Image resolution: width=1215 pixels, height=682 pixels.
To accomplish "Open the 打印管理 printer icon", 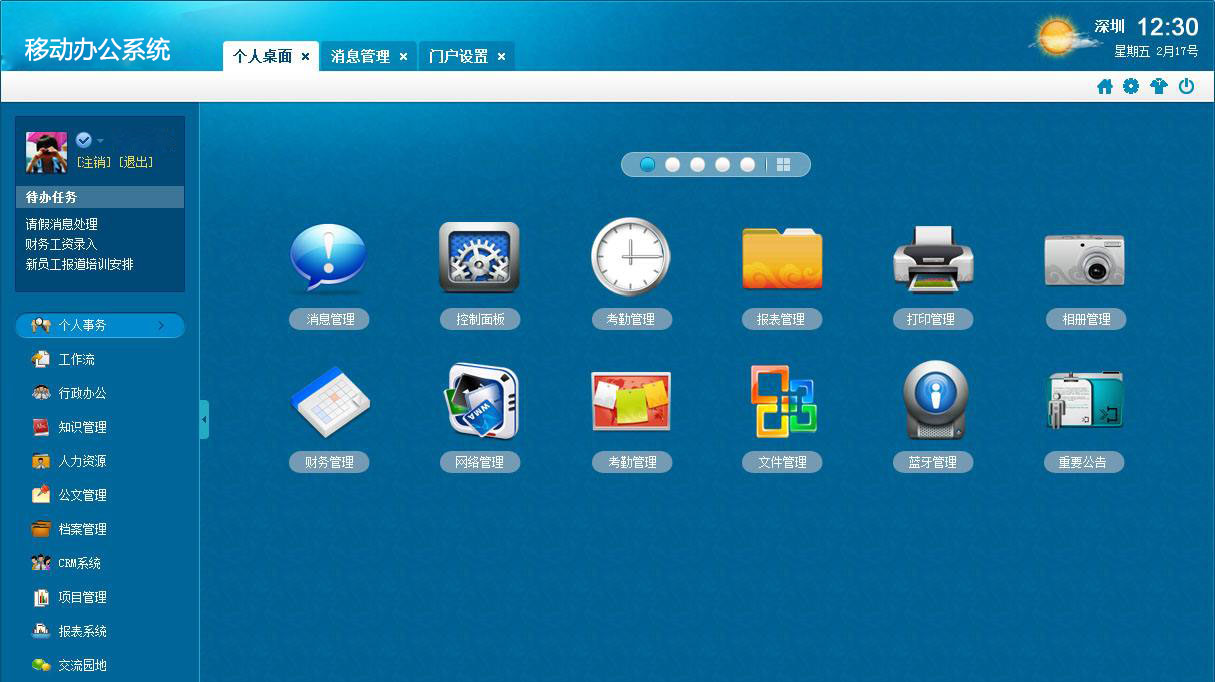I will point(932,257).
